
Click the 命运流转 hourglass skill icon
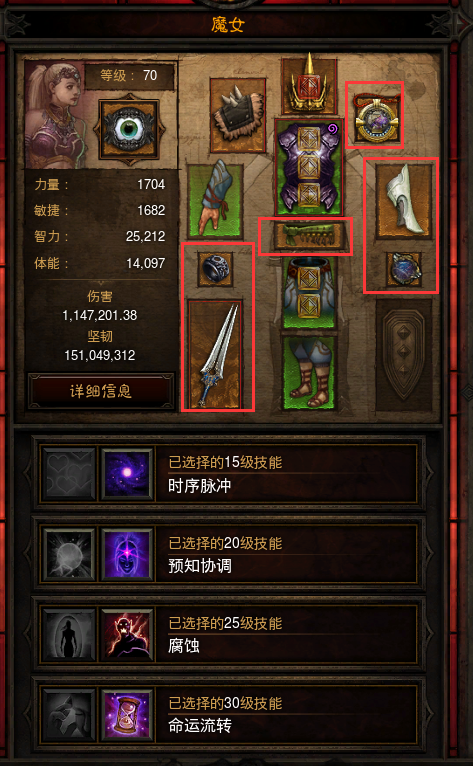[x=127, y=715]
